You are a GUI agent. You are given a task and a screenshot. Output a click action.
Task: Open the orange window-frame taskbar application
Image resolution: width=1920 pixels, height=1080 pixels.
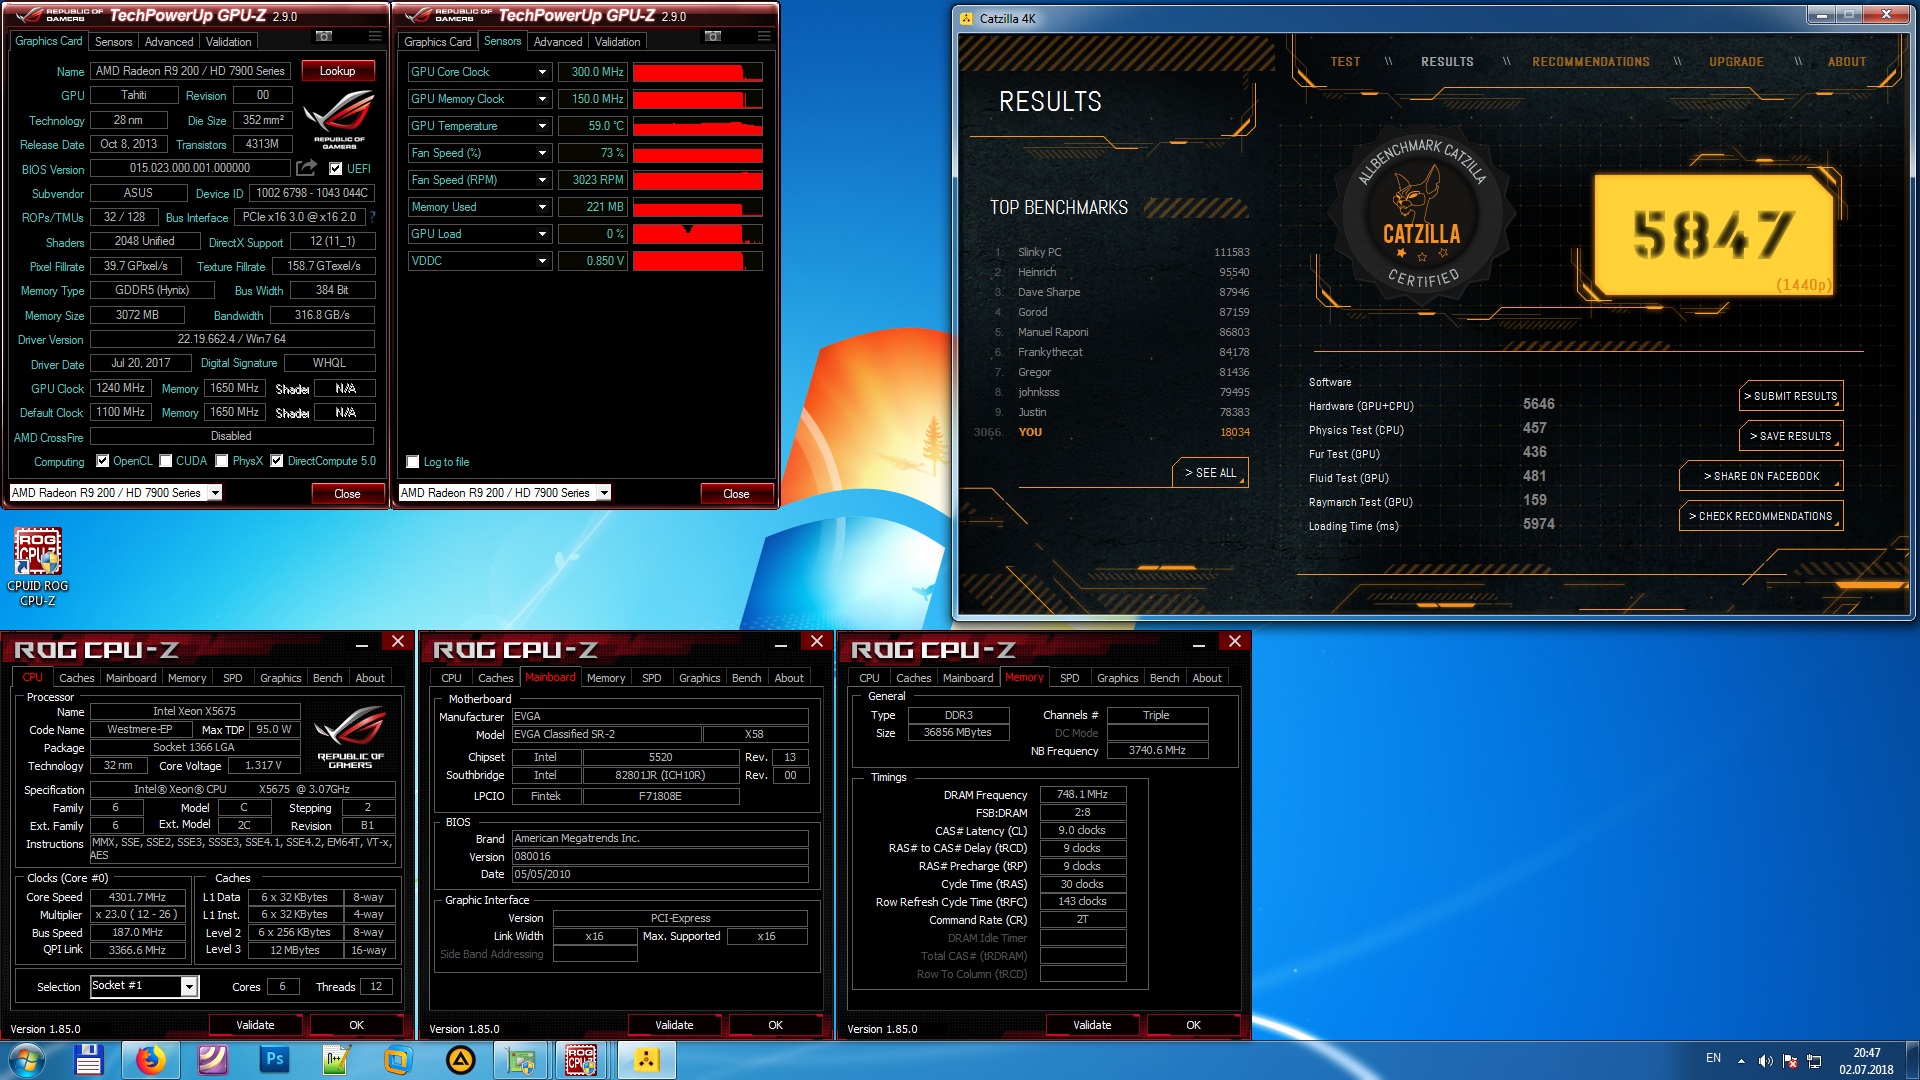(398, 1060)
